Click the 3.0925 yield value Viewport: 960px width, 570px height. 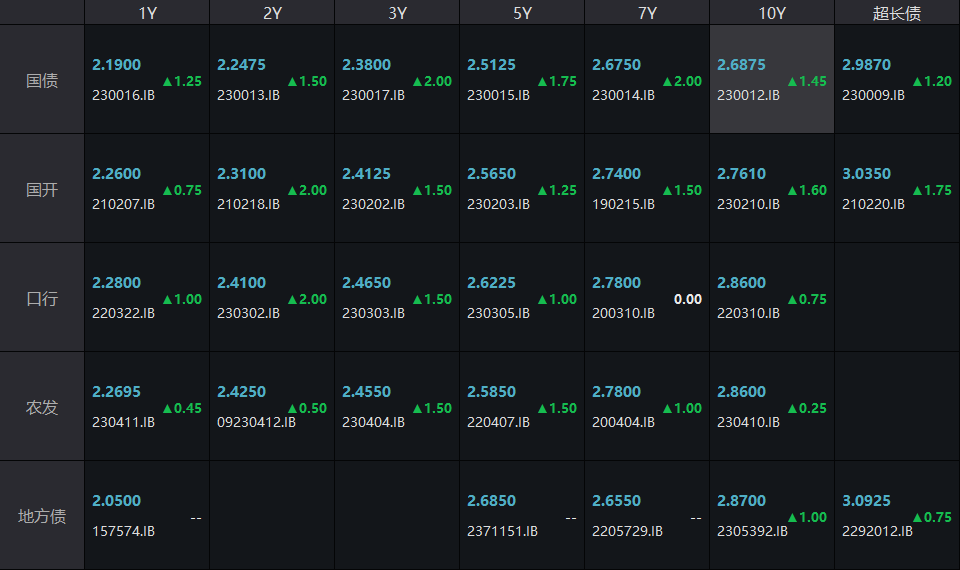point(866,501)
